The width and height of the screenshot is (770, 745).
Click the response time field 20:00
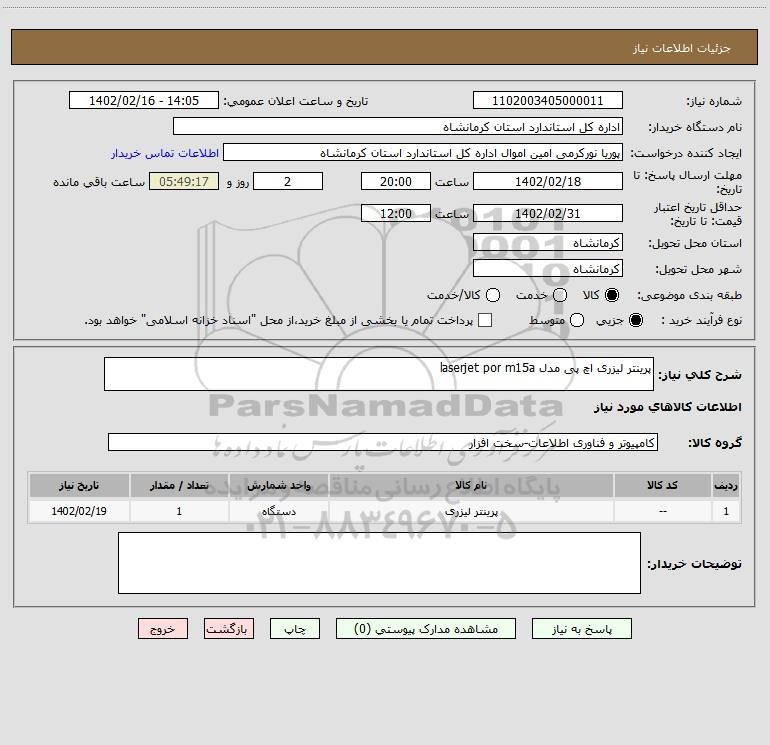coord(396,181)
